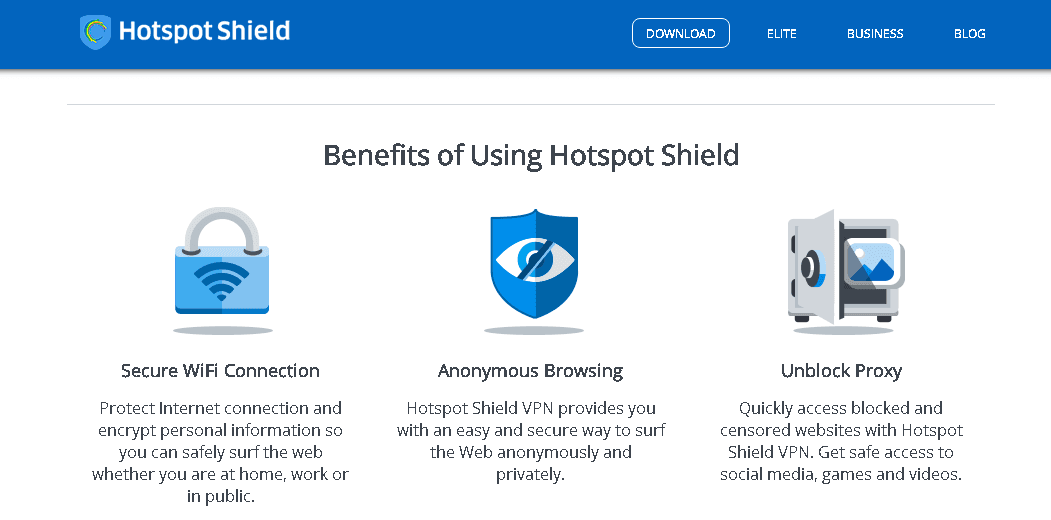Image resolution: width=1051 pixels, height=520 pixels.
Task: Select the Unblock Proxy heading
Action: (841, 371)
